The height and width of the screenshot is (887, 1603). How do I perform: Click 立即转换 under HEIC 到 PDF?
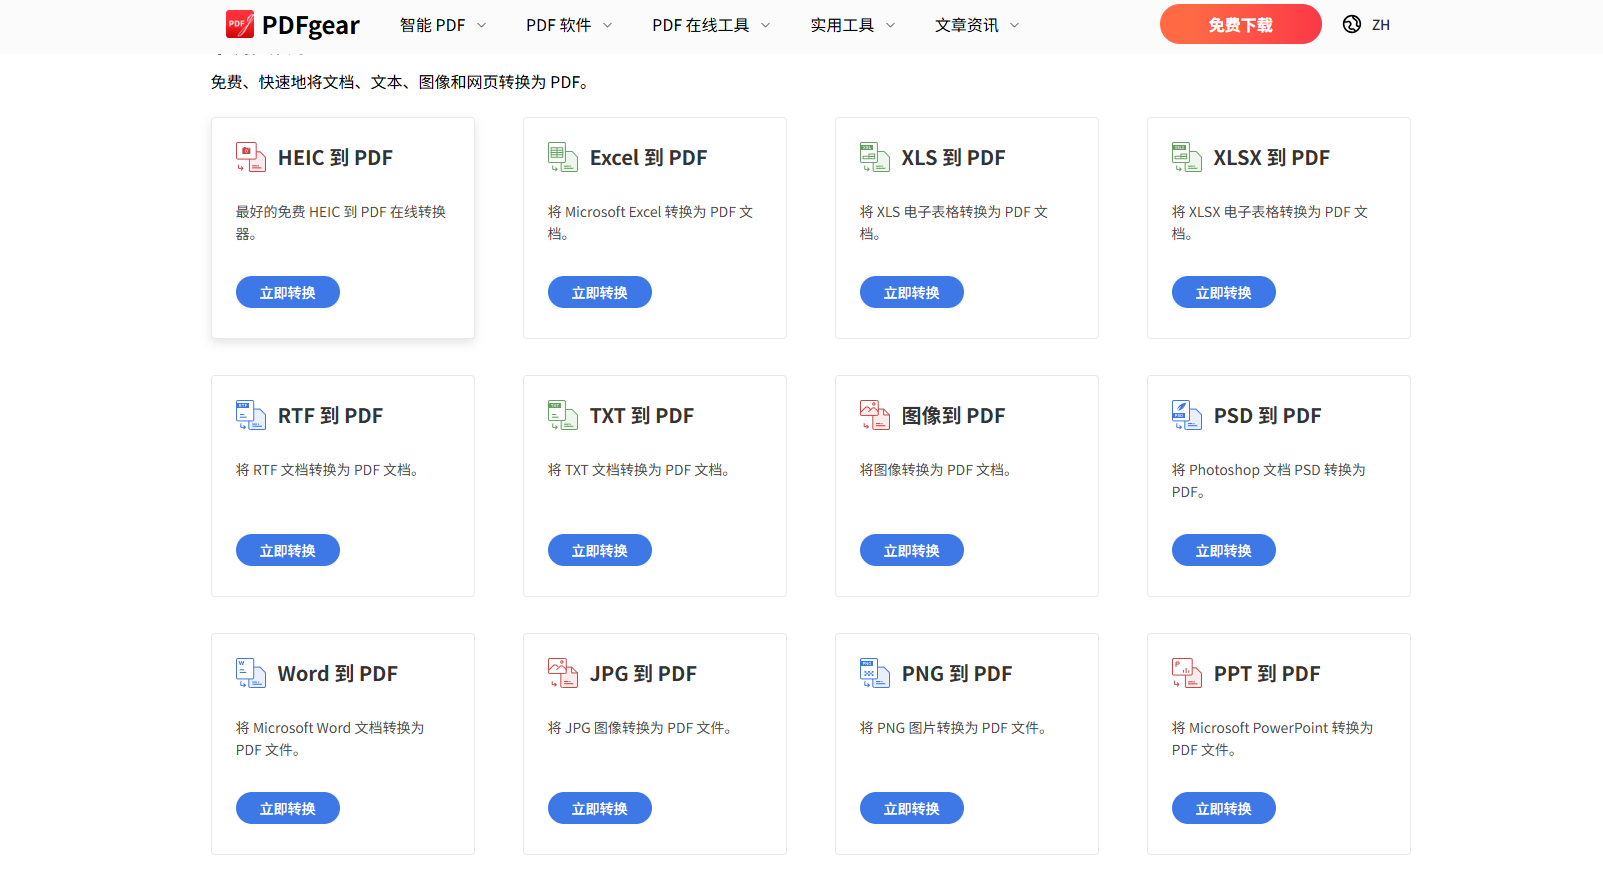tap(288, 292)
